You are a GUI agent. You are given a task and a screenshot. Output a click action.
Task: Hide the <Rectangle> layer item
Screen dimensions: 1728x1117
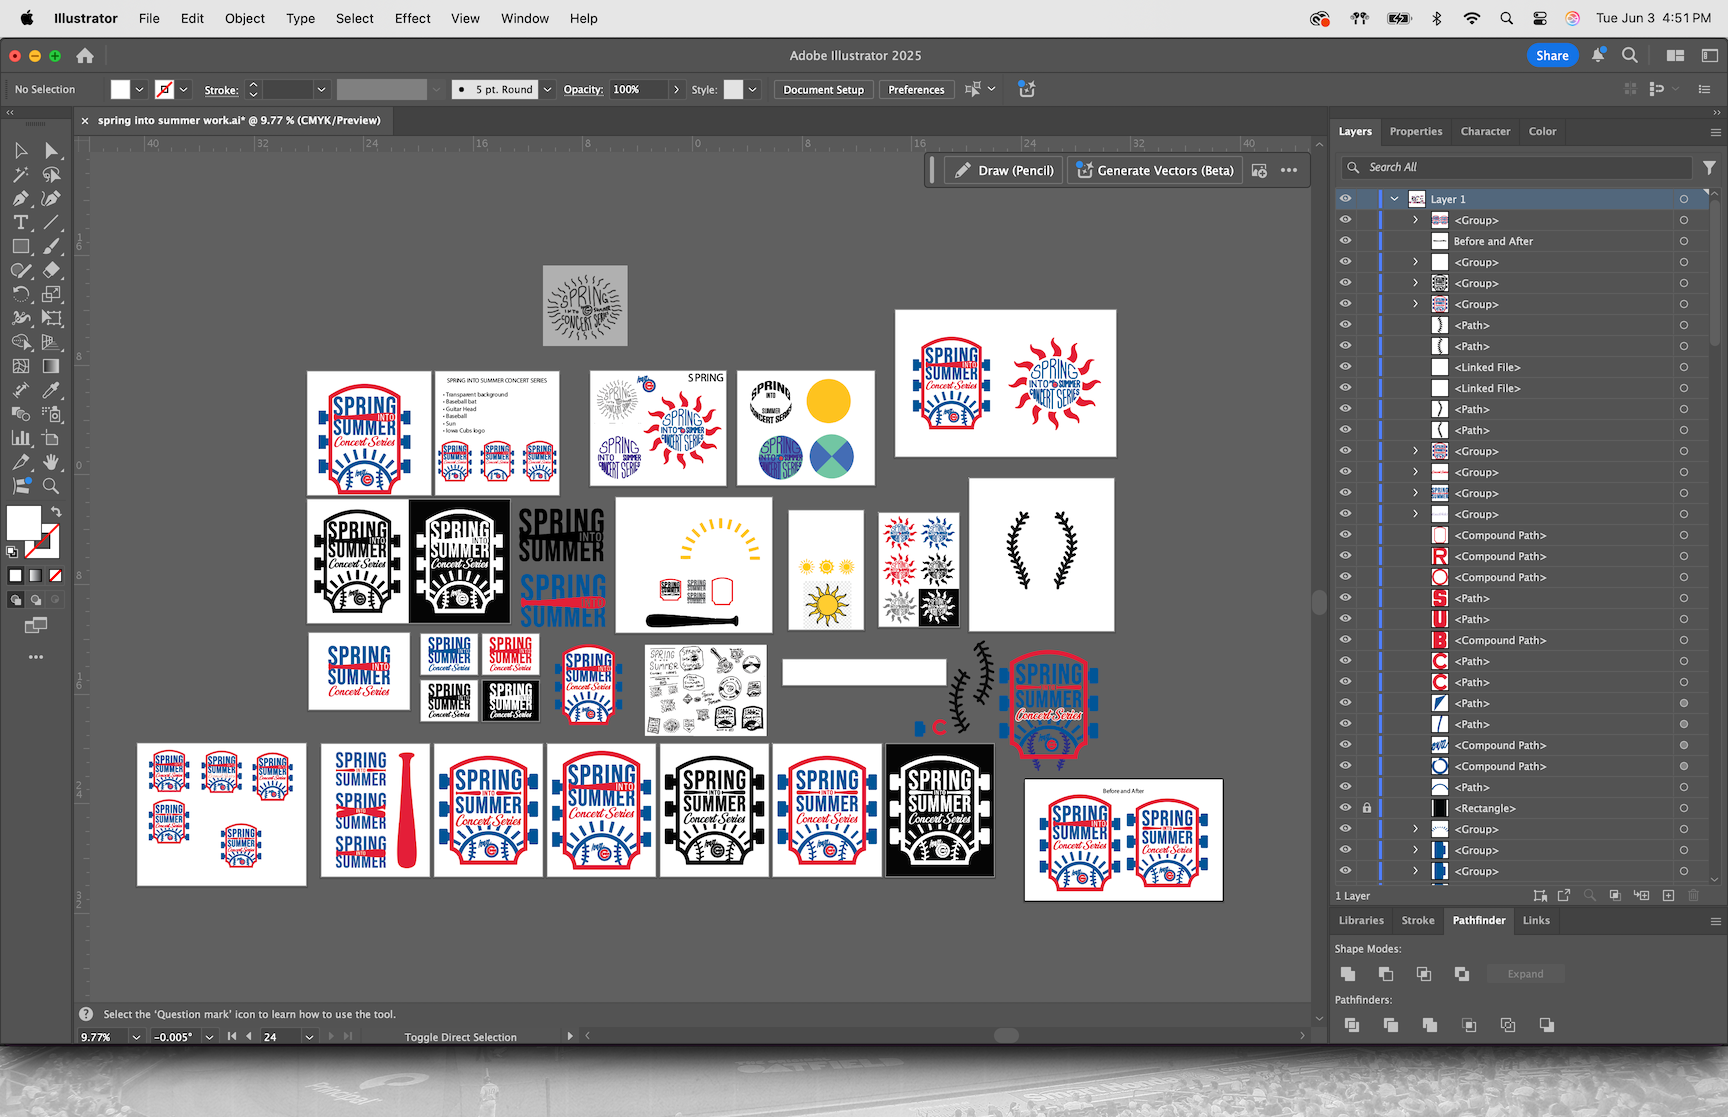tap(1345, 808)
